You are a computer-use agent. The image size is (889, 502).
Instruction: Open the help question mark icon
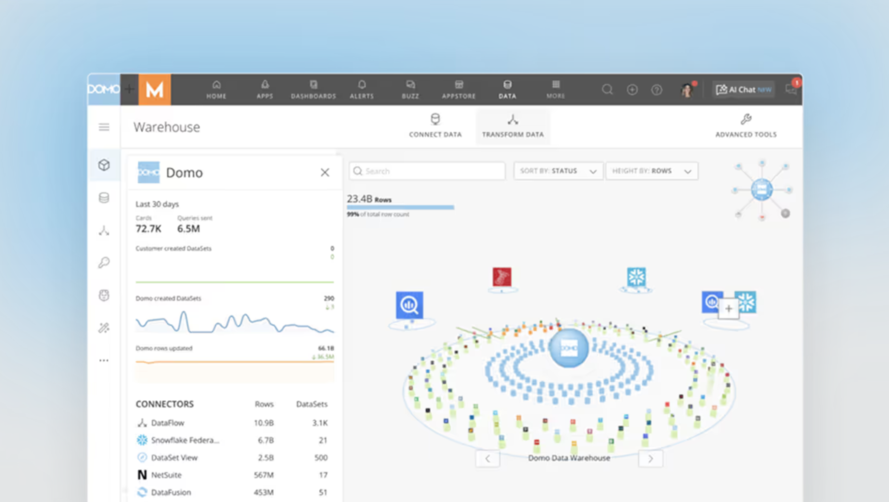click(x=657, y=90)
